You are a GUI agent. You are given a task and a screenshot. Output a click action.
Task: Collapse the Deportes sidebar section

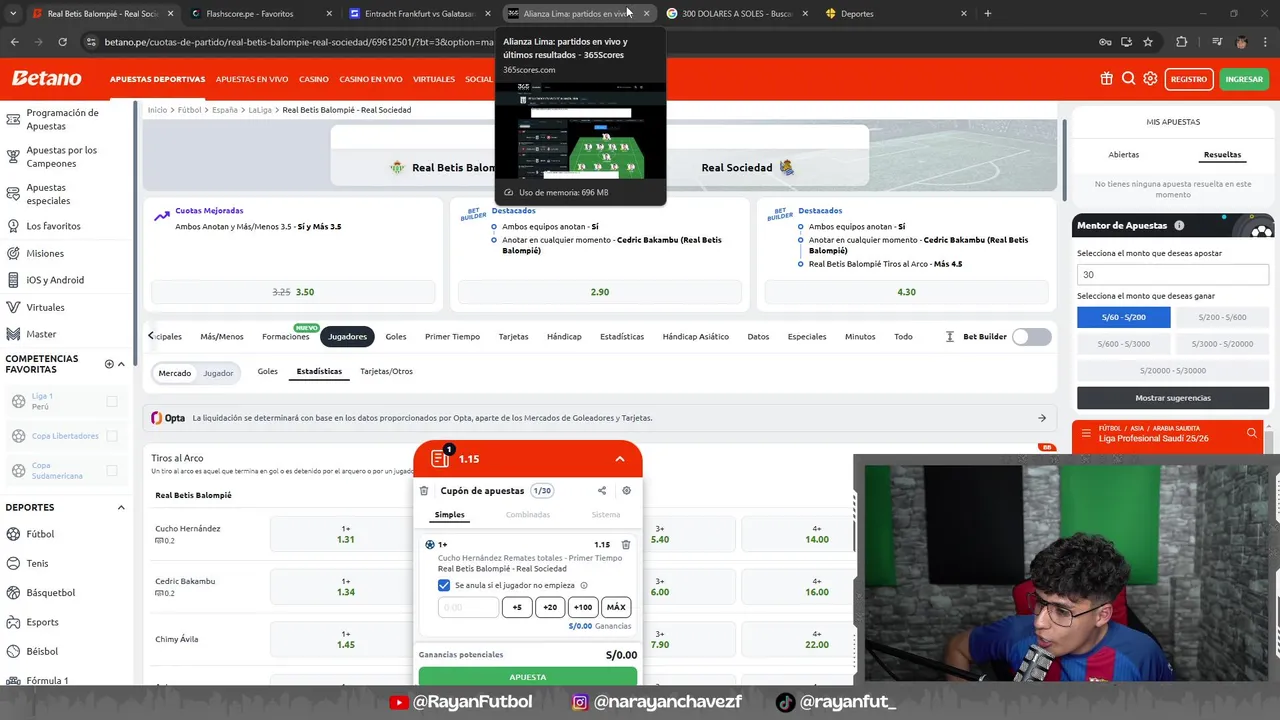[x=121, y=507]
